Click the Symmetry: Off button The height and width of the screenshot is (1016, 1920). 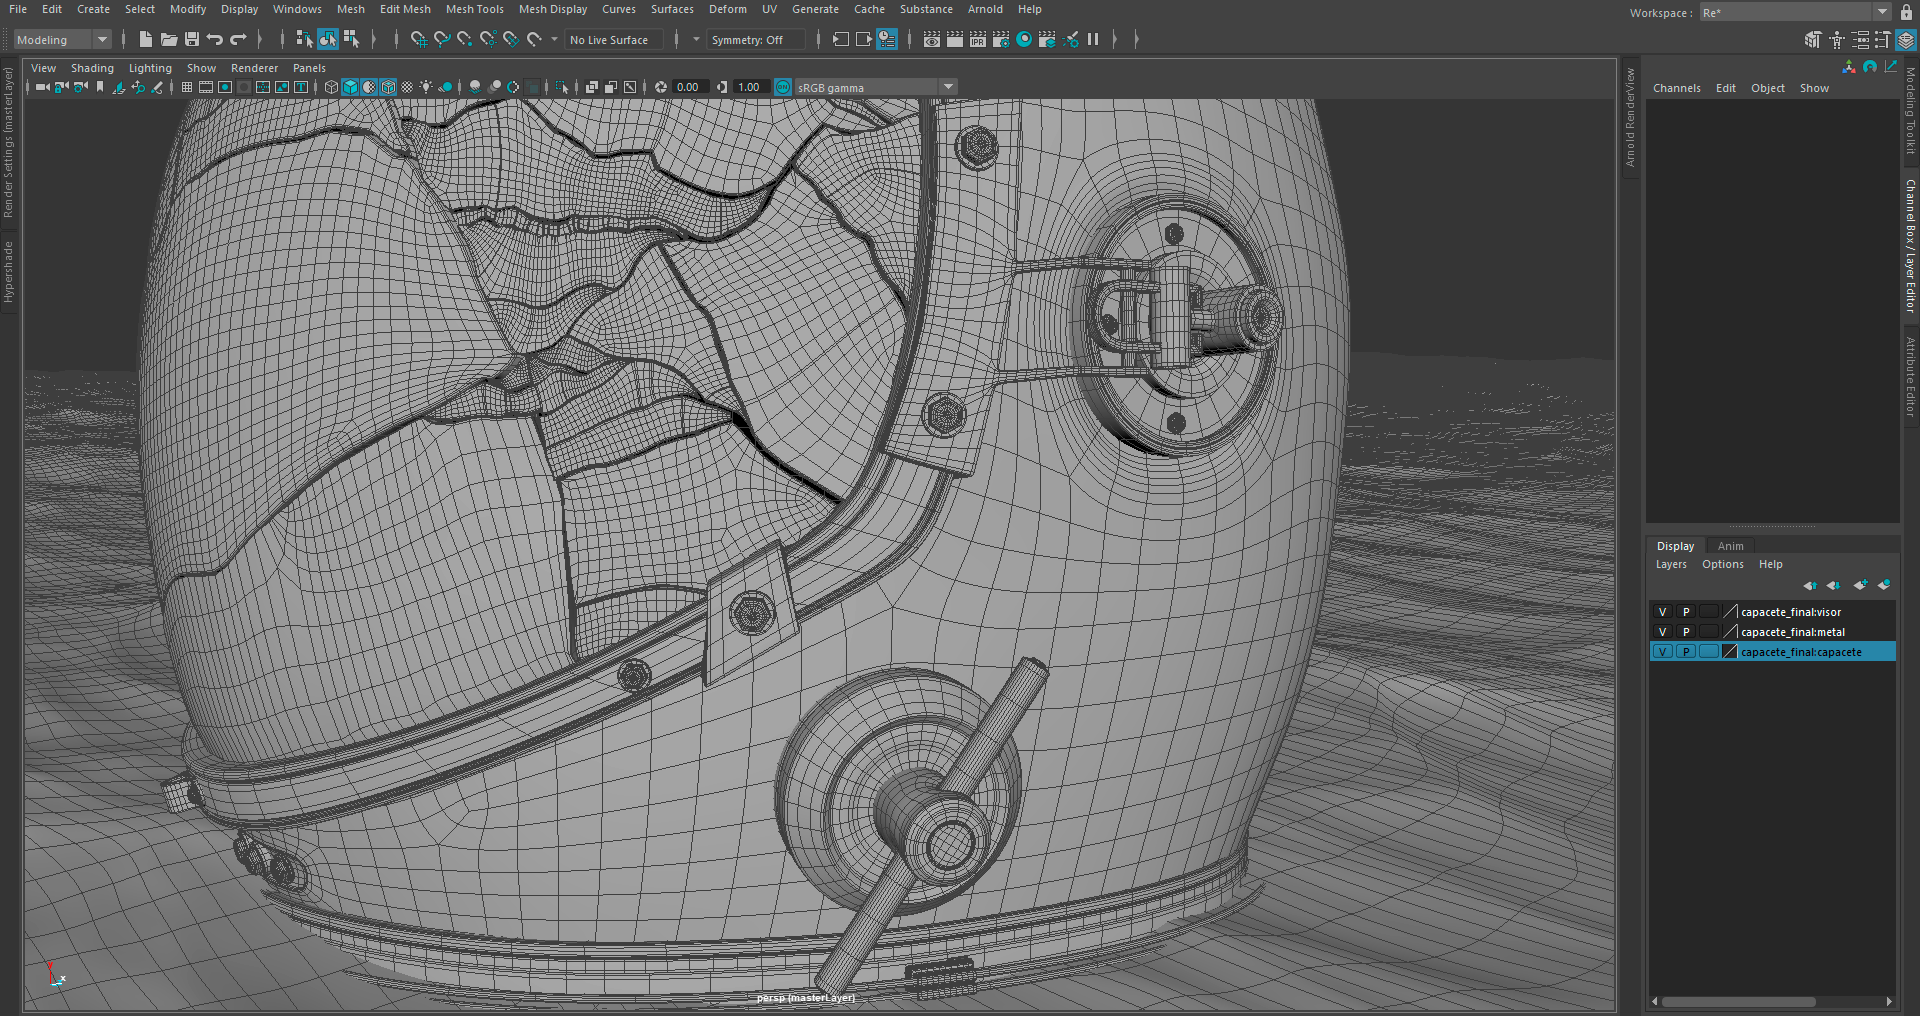coord(747,40)
